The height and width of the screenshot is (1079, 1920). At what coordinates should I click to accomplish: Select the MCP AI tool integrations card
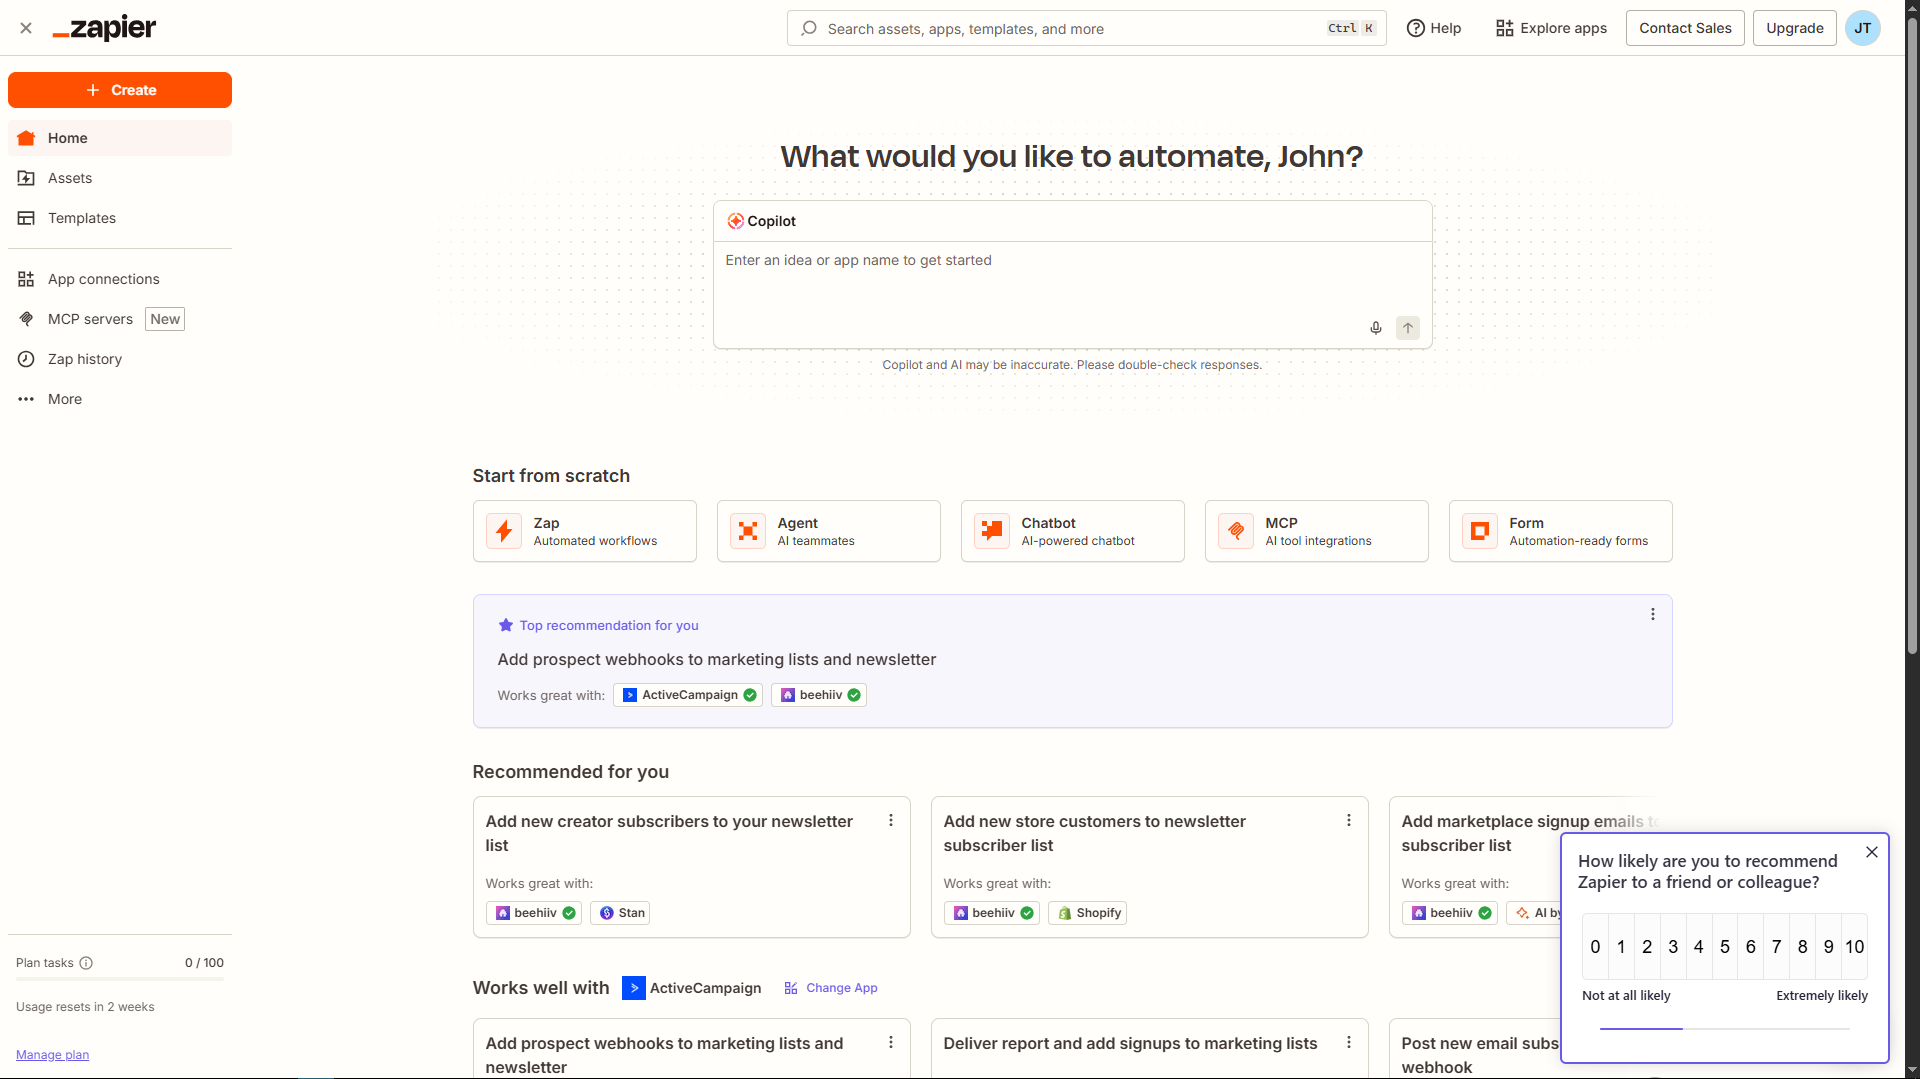1317,531
